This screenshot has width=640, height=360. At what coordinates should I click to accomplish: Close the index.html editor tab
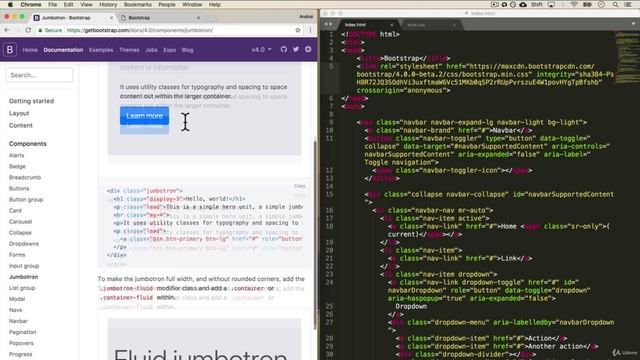(391, 25)
